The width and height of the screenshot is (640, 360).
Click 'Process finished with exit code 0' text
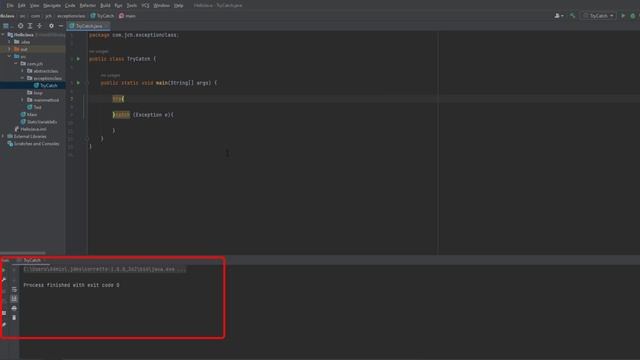tap(71, 285)
